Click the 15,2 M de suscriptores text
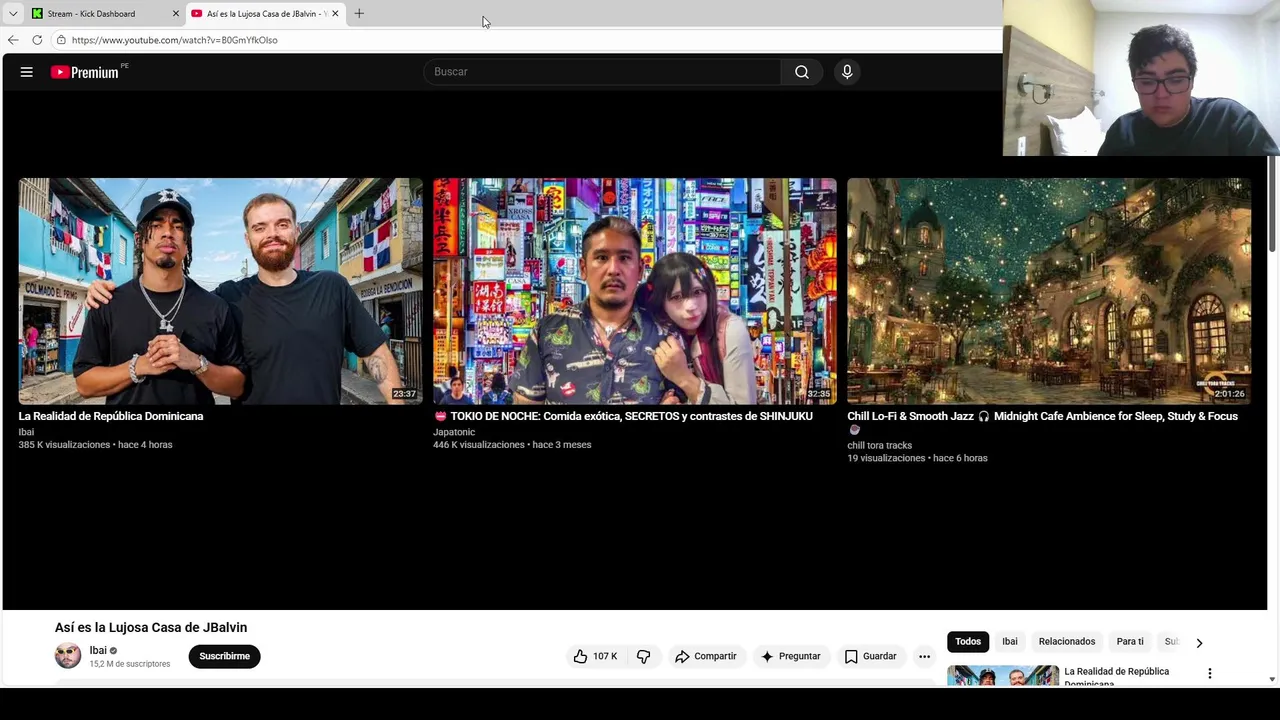This screenshot has width=1280, height=720. coord(130,664)
